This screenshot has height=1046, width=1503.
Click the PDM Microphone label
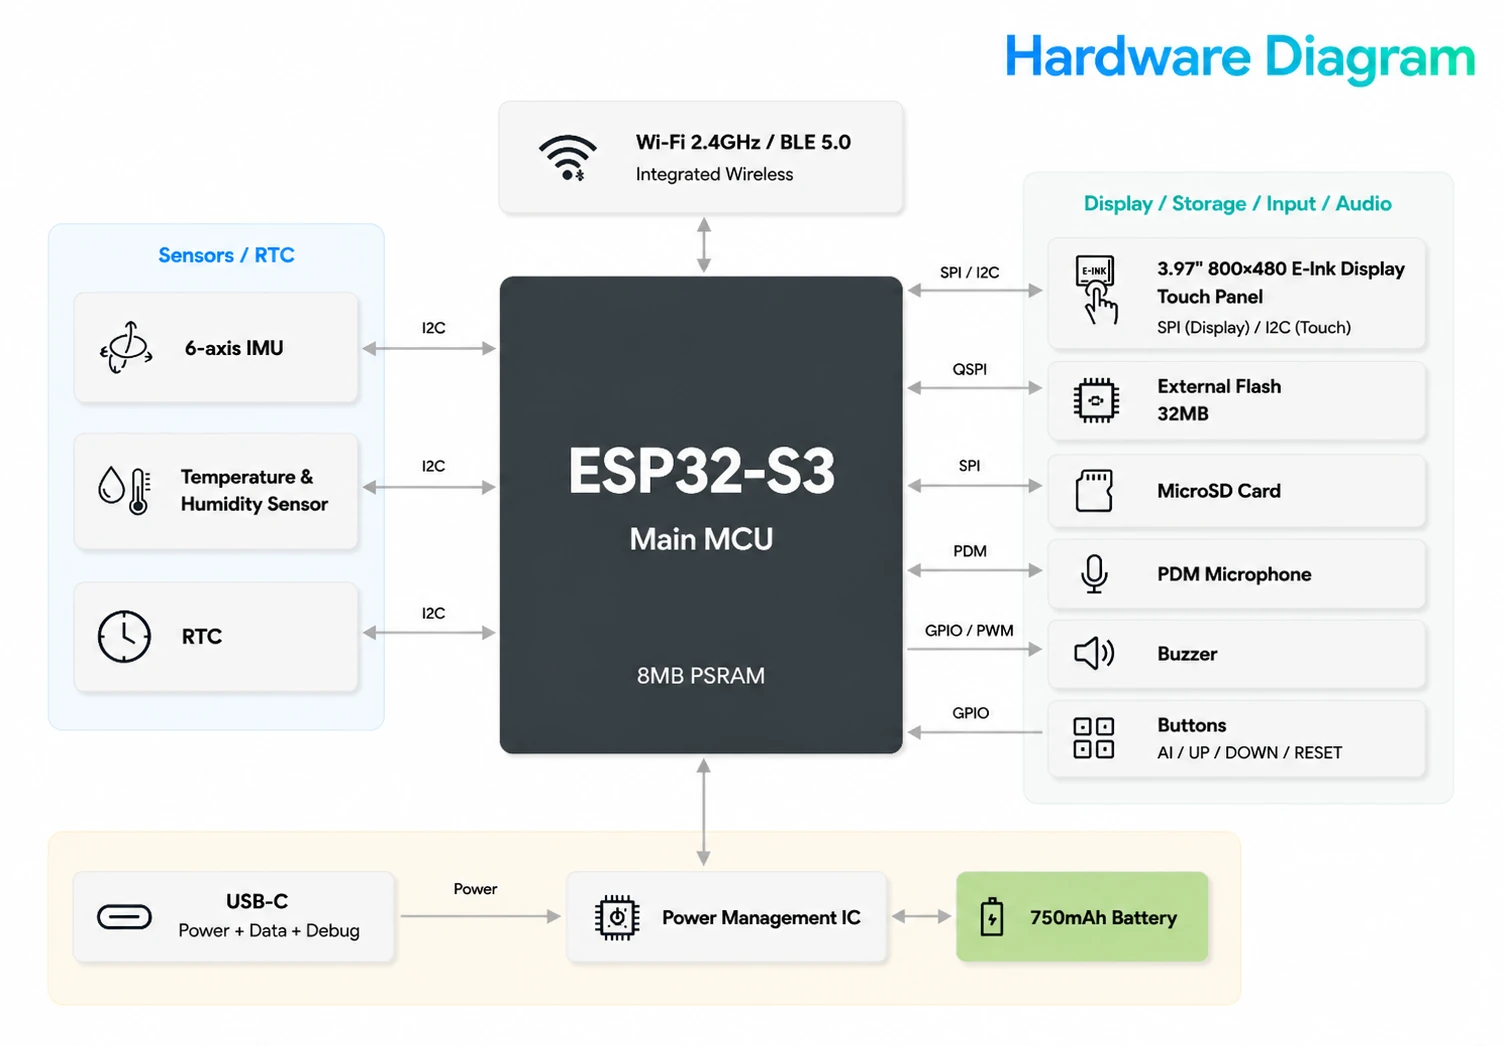(1234, 574)
